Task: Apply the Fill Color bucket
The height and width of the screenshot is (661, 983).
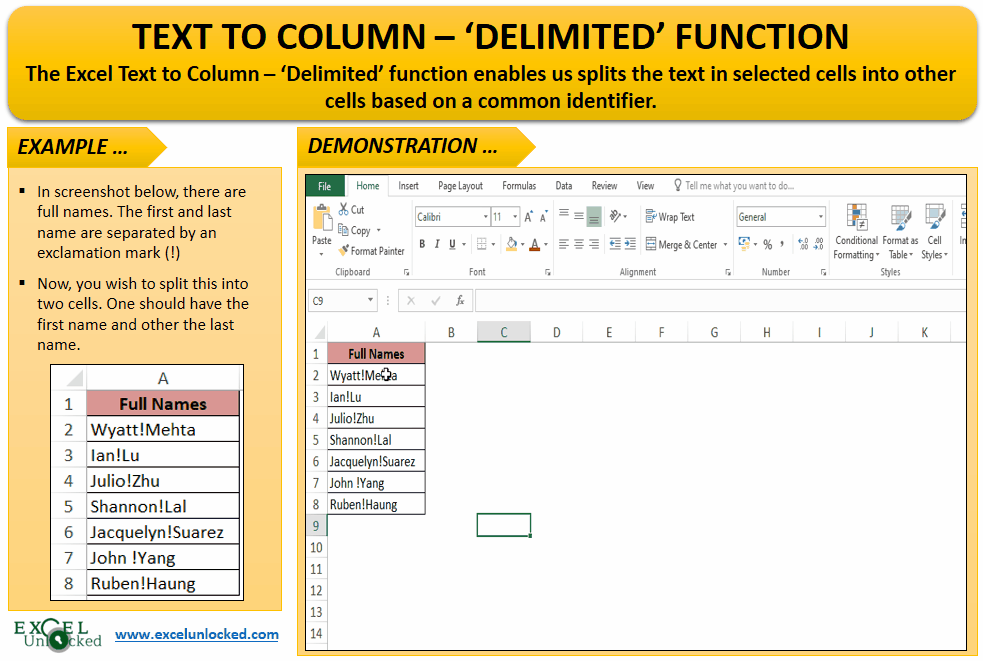Action: 512,244
